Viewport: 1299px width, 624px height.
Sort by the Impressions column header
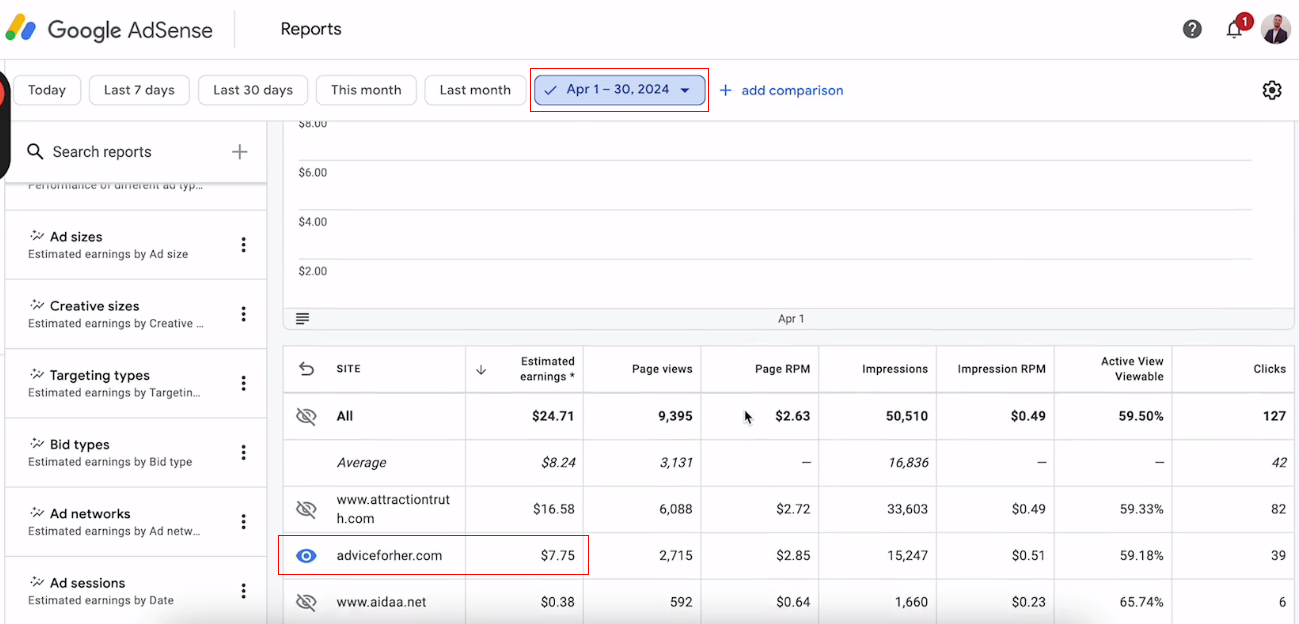tap(895, 369)
